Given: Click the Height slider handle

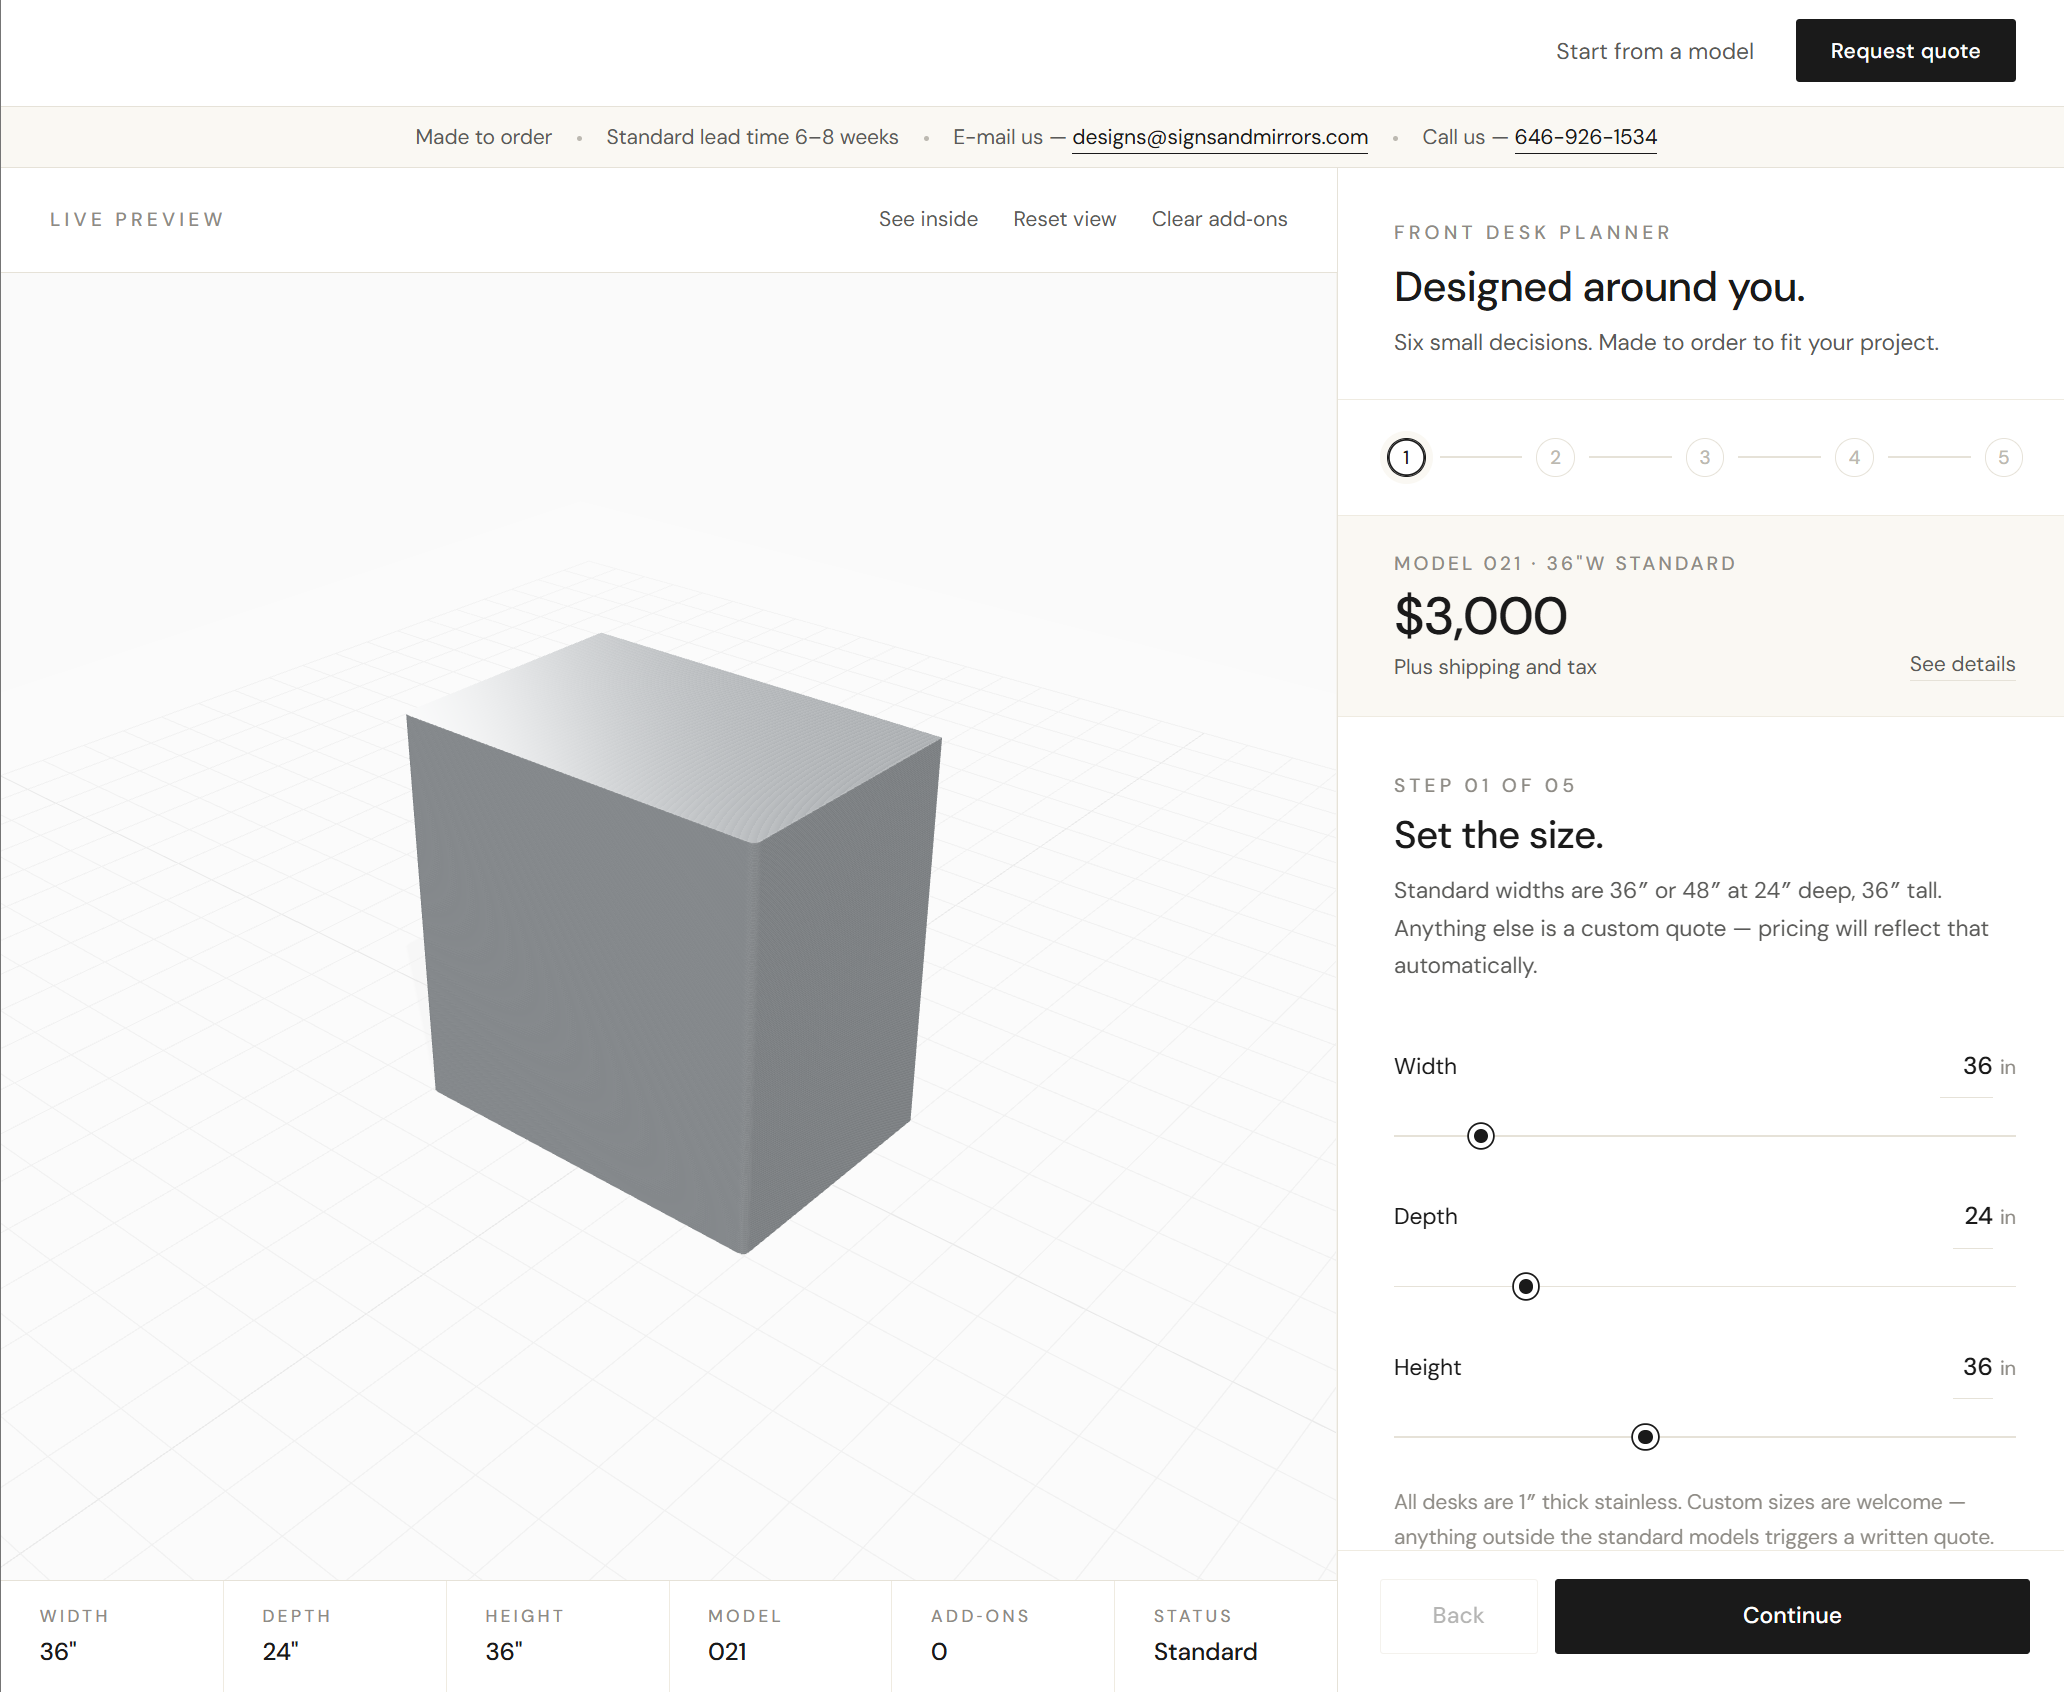Looking at the screenshot, I should point(1645,1437).
